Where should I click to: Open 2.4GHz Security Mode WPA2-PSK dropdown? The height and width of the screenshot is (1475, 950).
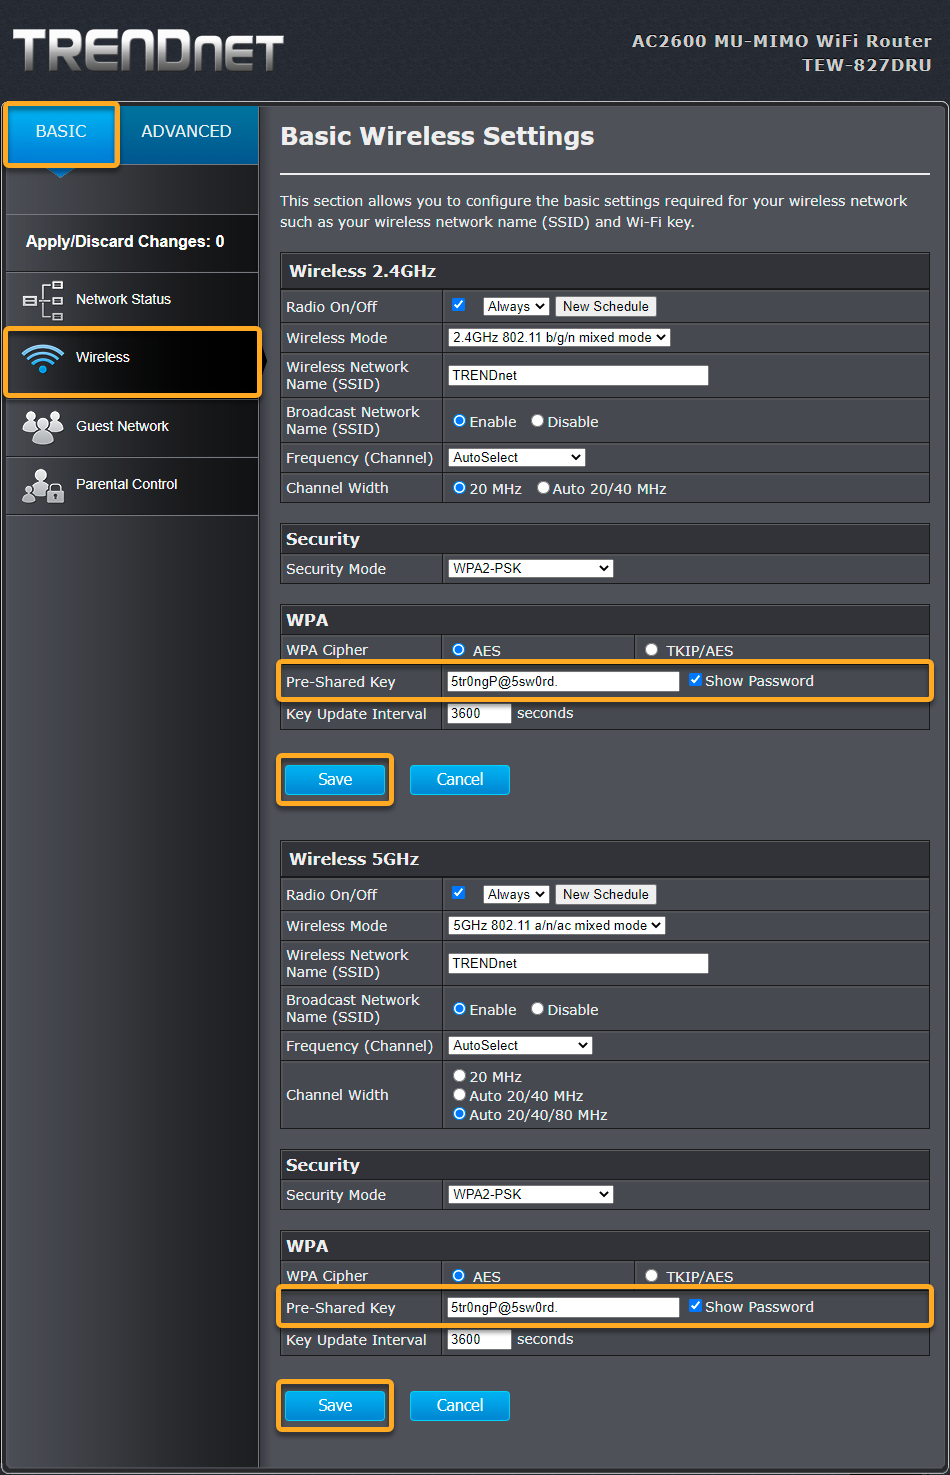(531, 569)
